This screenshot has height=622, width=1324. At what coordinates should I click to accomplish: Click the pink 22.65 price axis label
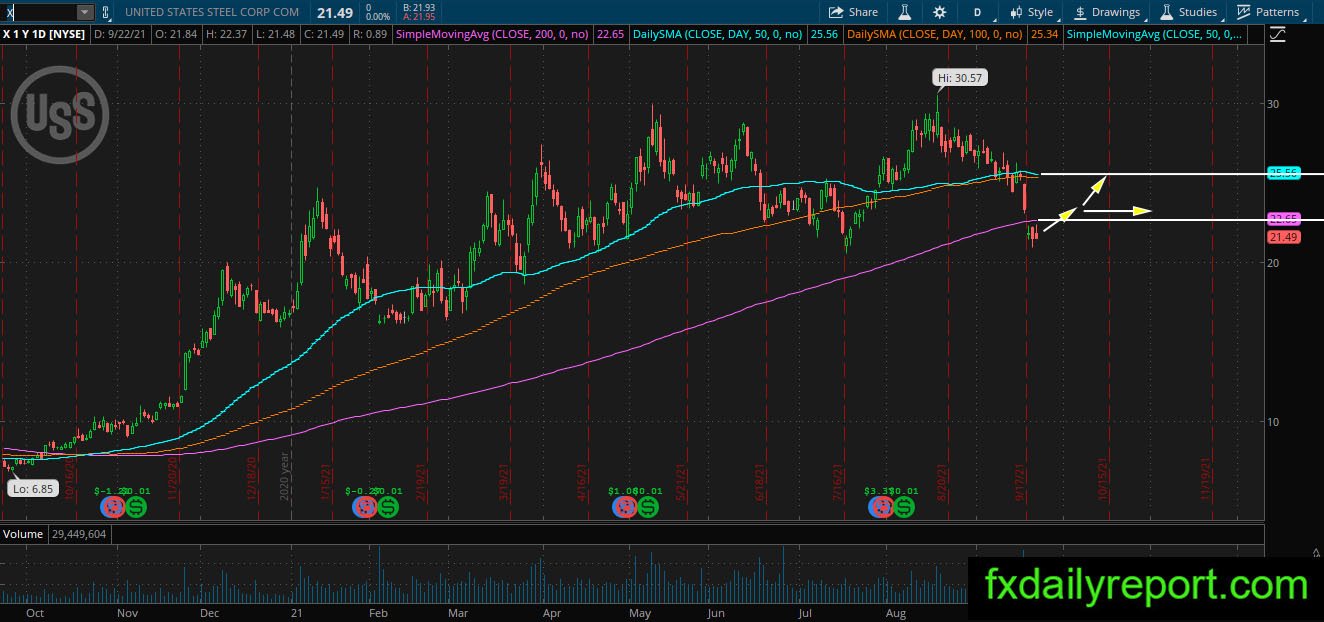(1283, 219)
